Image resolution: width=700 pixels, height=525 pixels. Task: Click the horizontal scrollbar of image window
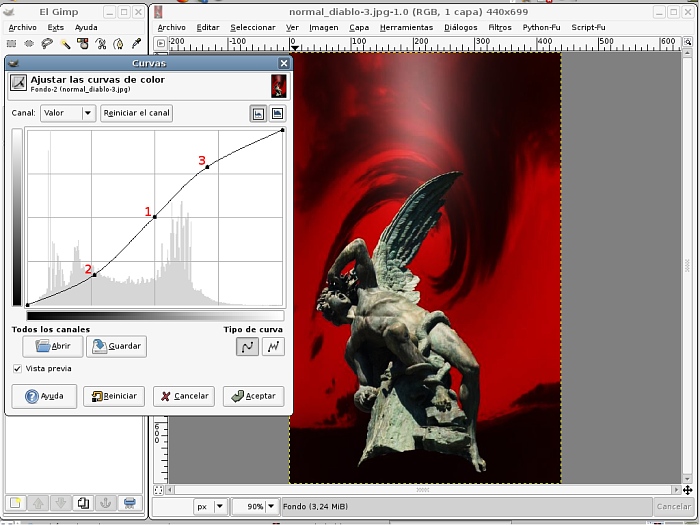point(422,490)
